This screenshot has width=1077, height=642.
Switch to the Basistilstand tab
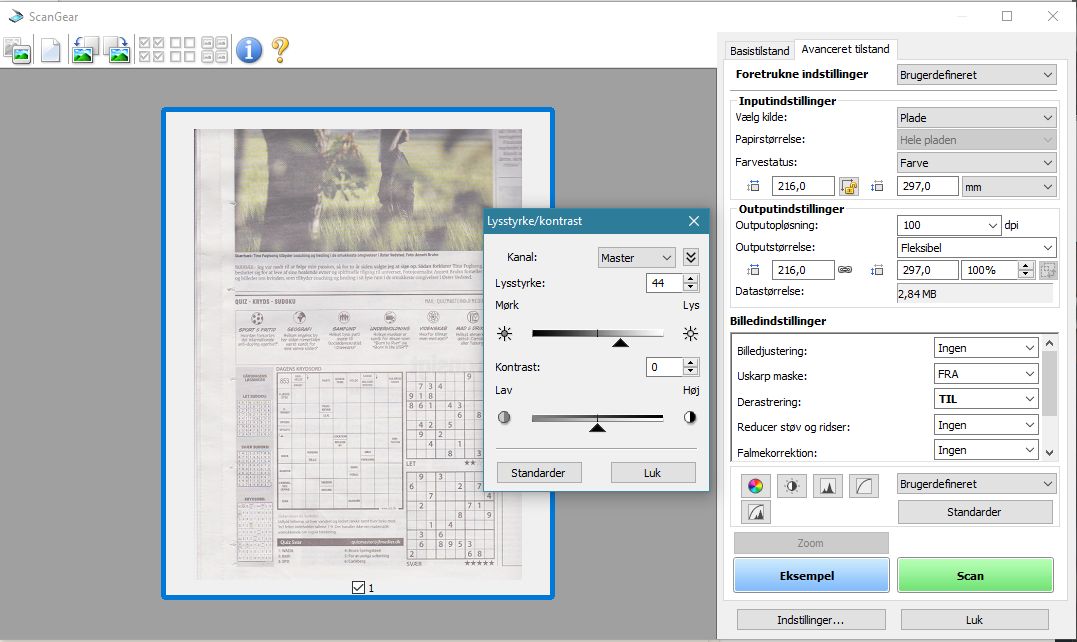[759, 50]
